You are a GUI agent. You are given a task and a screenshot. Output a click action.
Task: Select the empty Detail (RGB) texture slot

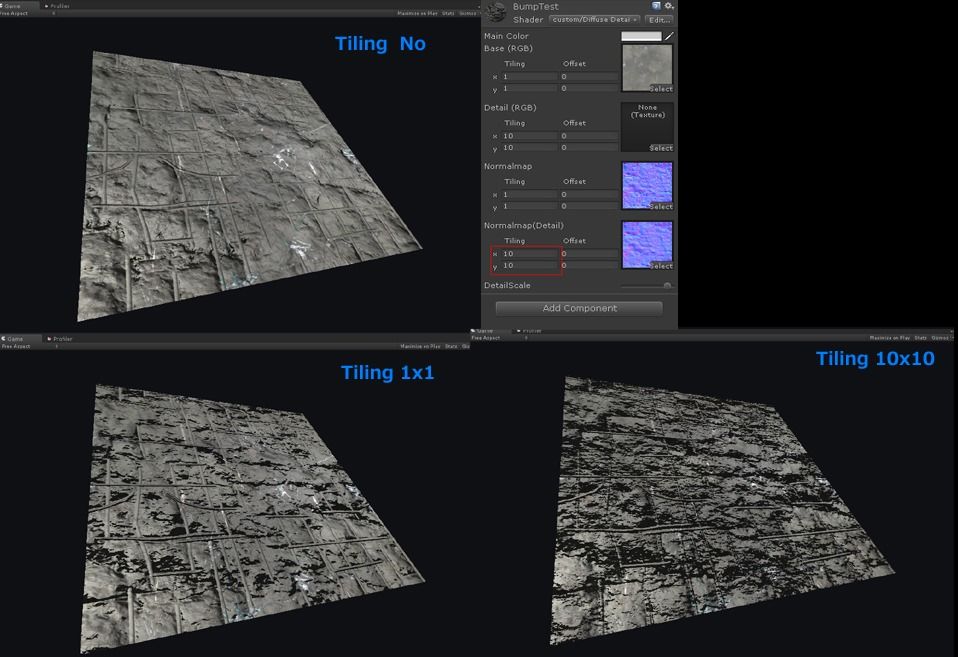(647, 127)
